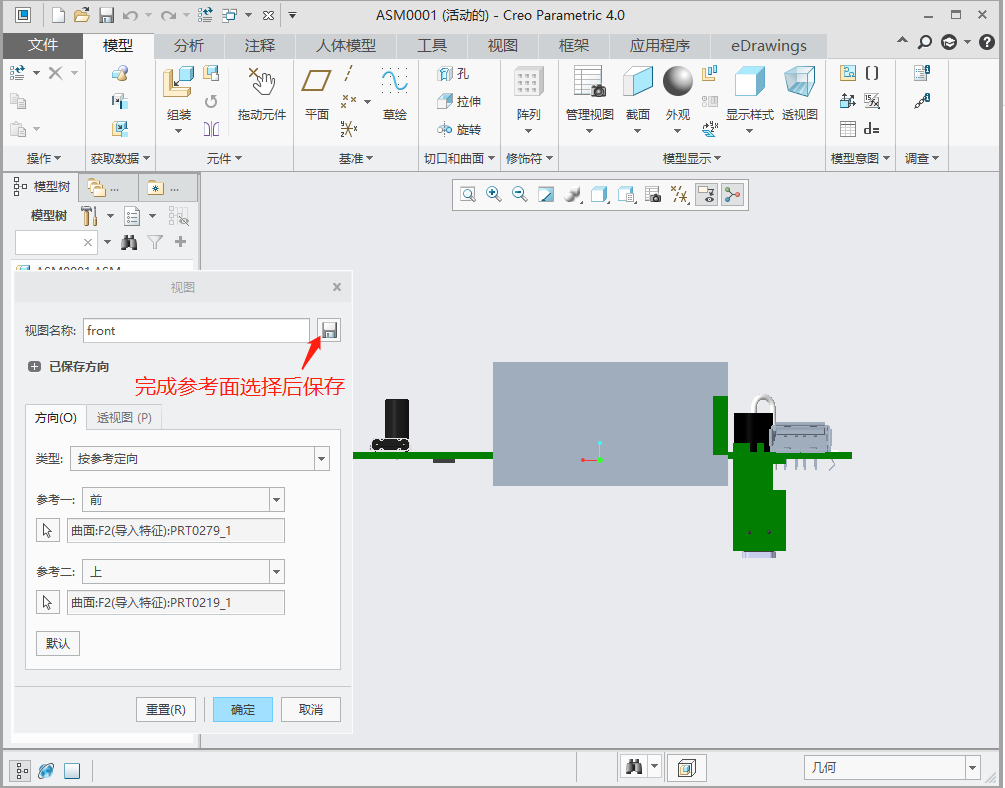The height and width of the screenshot is (788, 1005).
Task: Click the Refit zoom icon in graphics toolbar
Action: 467,195
